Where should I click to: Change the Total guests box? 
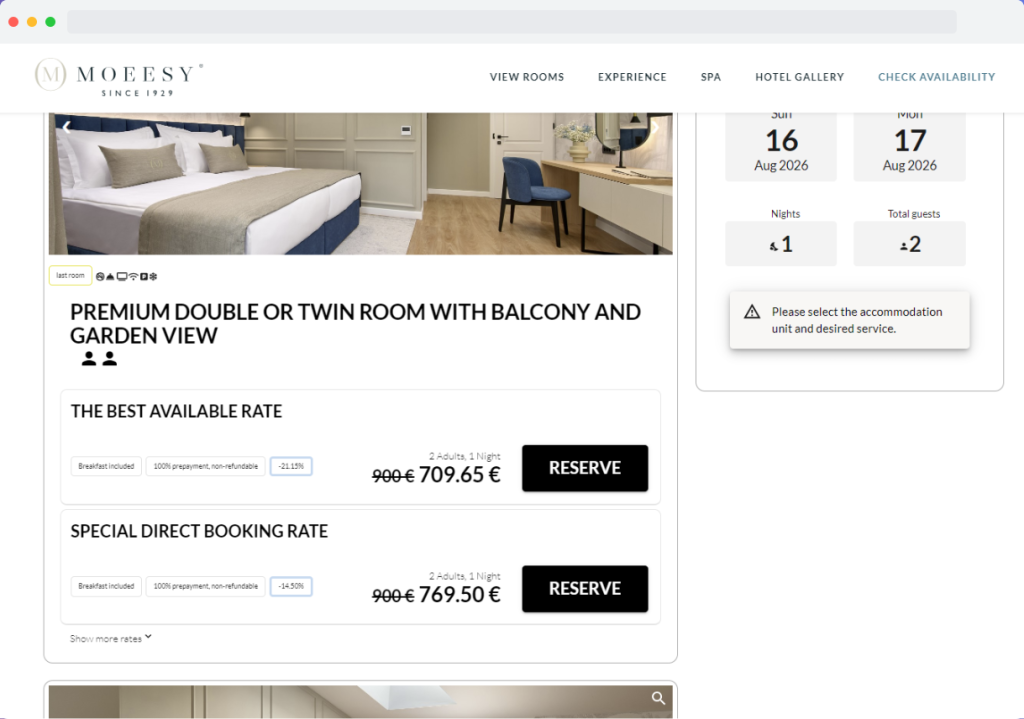[910, 244]
